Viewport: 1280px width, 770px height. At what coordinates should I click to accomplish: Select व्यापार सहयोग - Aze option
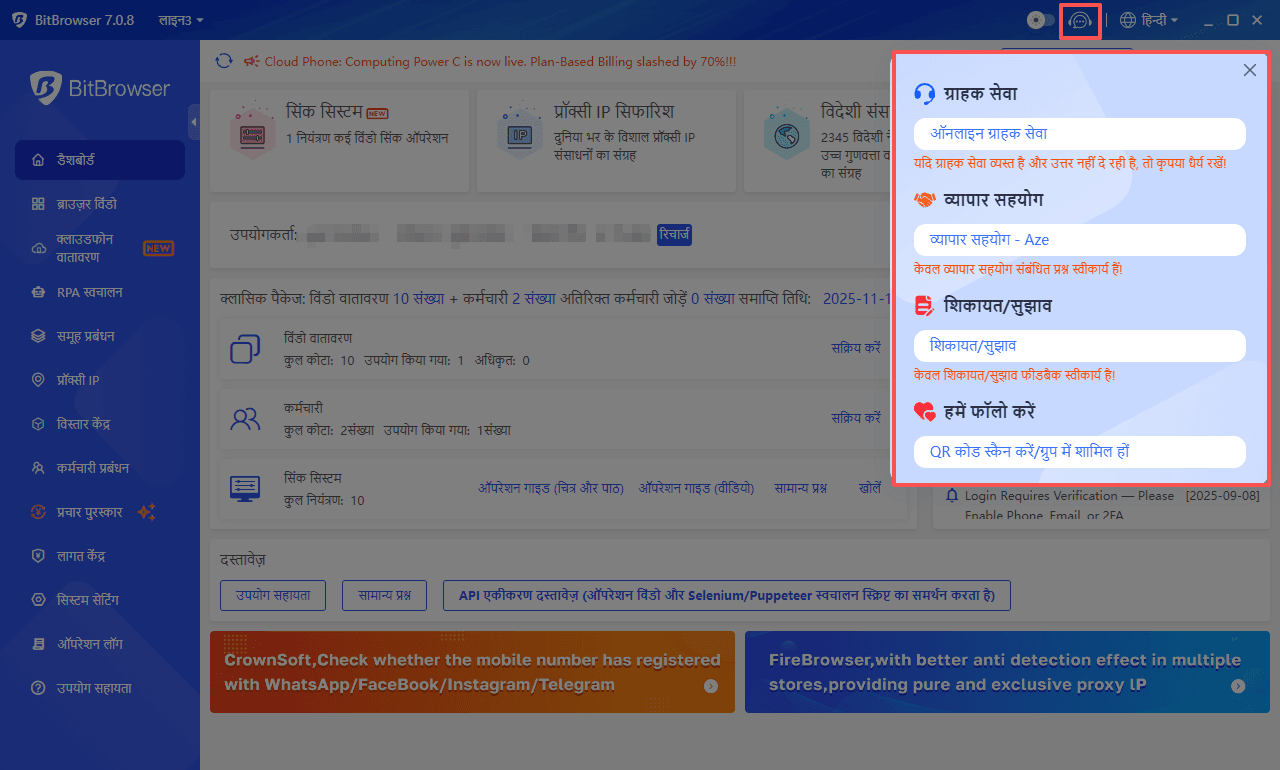coord(1079,240)
